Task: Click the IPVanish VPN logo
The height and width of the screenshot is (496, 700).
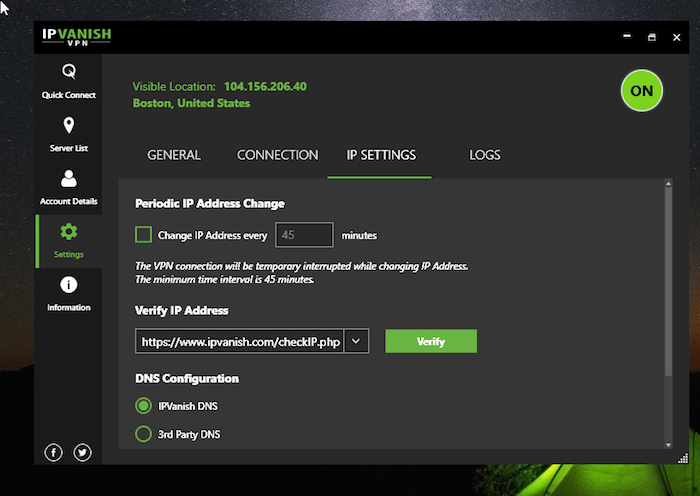Action: click(x=77, y=37)
